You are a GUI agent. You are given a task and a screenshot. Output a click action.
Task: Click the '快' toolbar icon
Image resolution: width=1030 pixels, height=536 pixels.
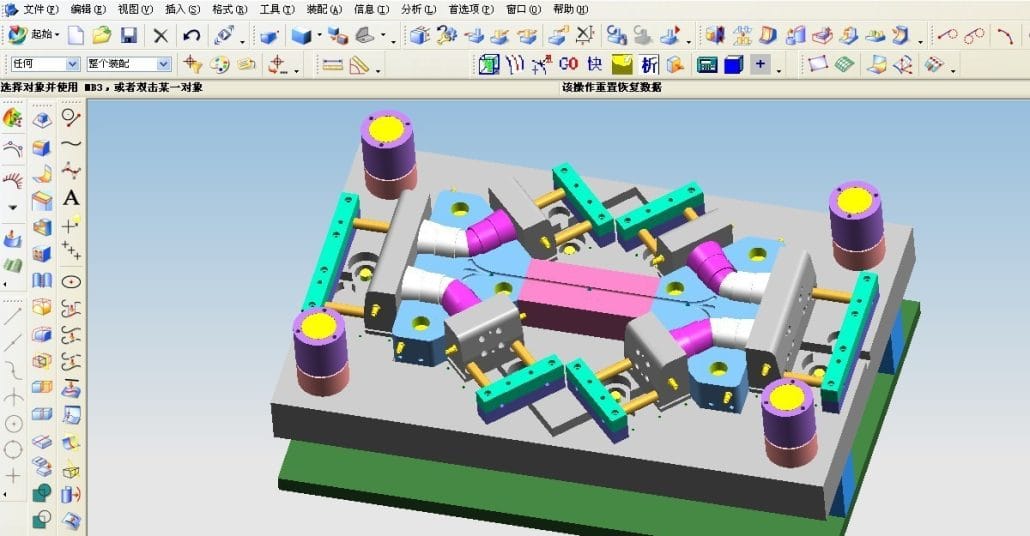(595, 65)
